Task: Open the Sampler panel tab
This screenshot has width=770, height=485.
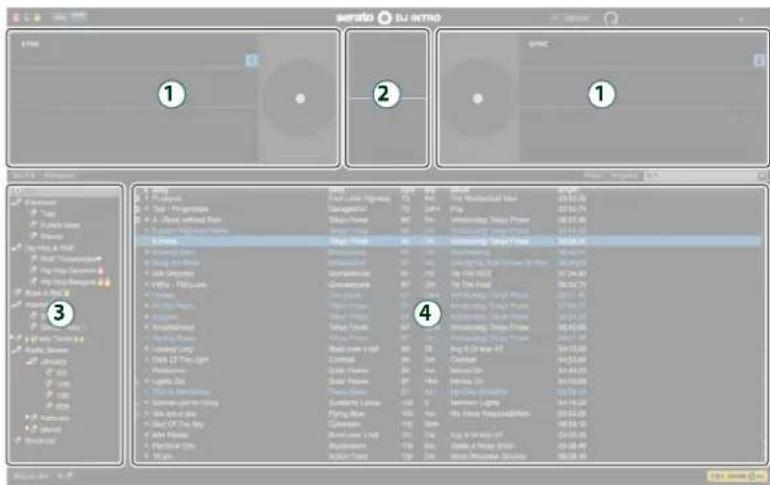Action: click(x=59, y=175)
